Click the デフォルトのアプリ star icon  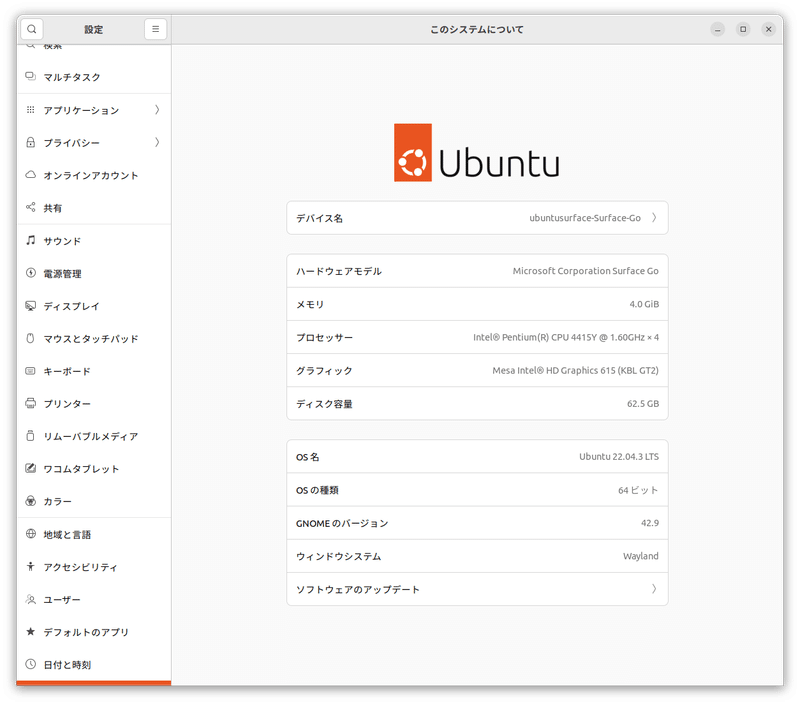point(31,632)
